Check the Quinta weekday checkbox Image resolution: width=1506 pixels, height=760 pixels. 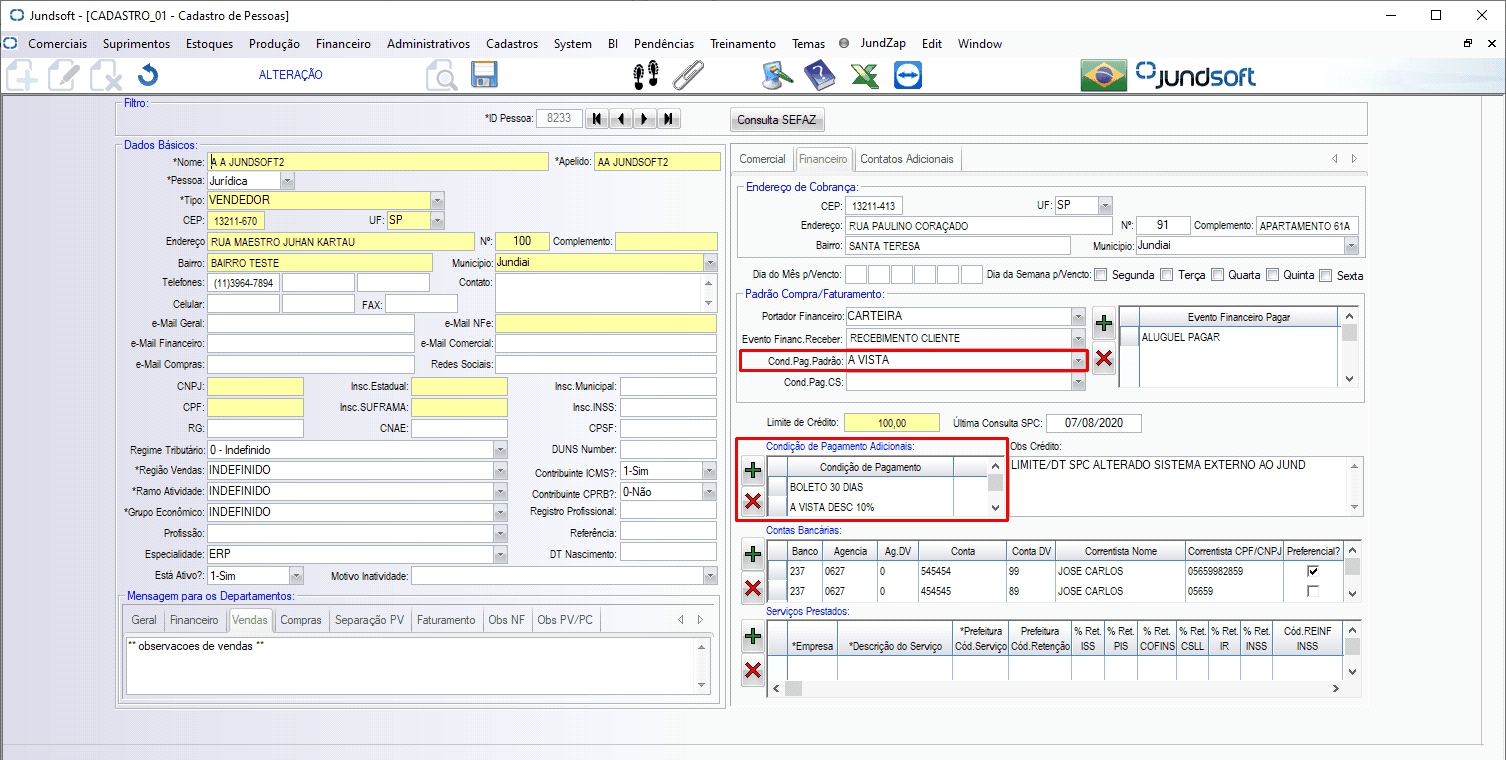click(x=1272, y=275)
